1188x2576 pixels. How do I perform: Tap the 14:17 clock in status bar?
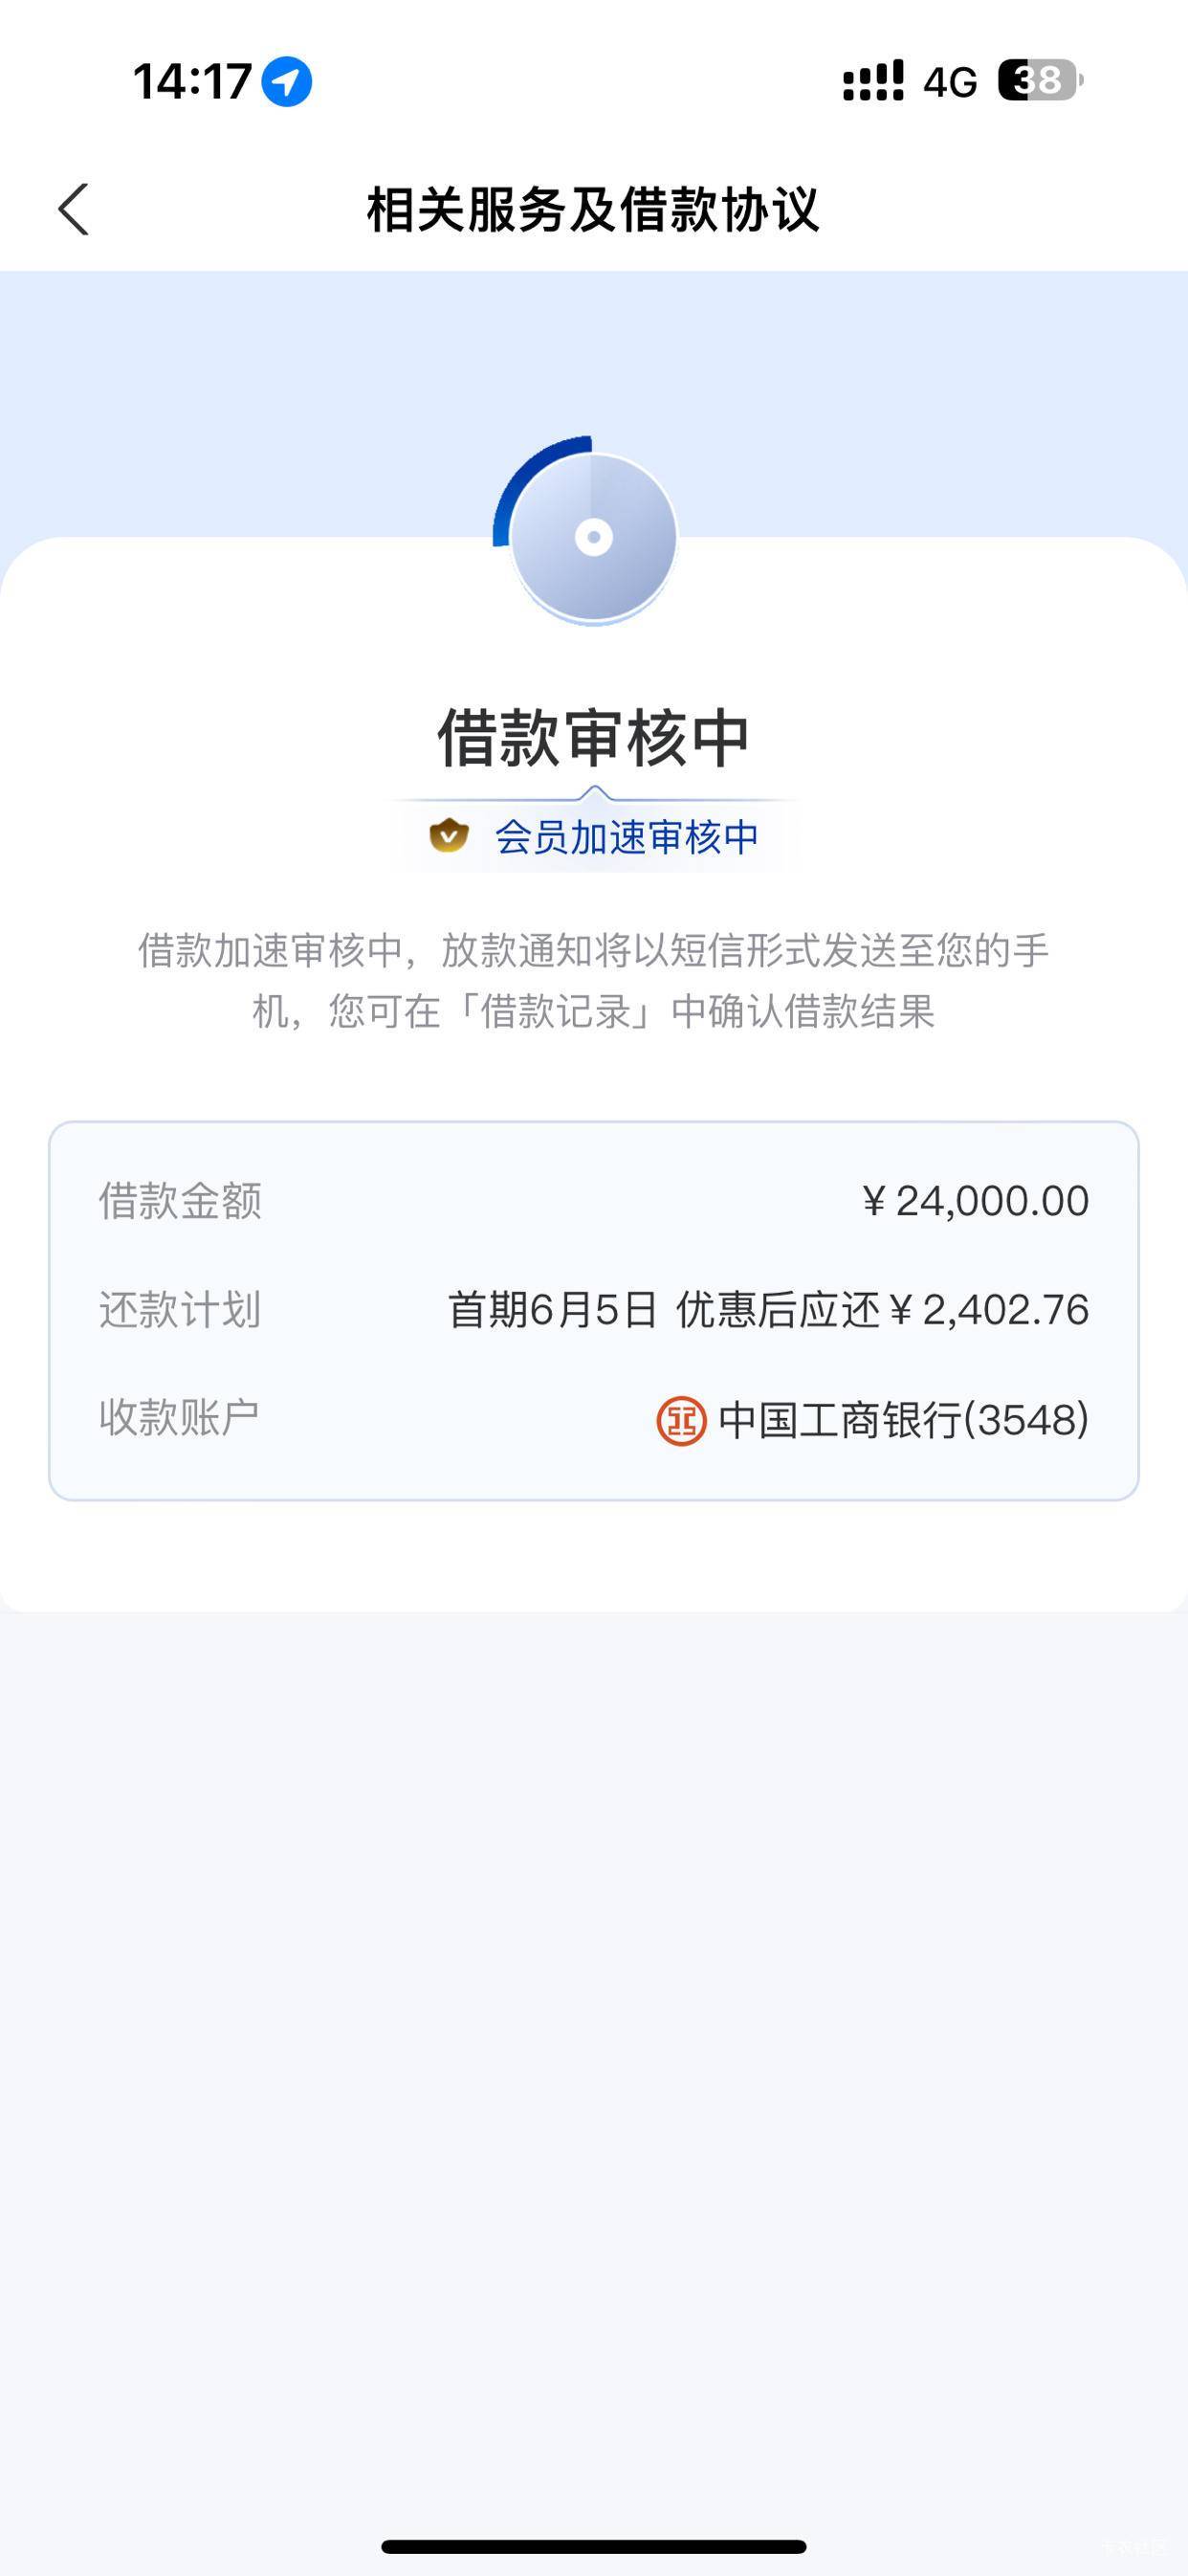(x=192, y=81)
